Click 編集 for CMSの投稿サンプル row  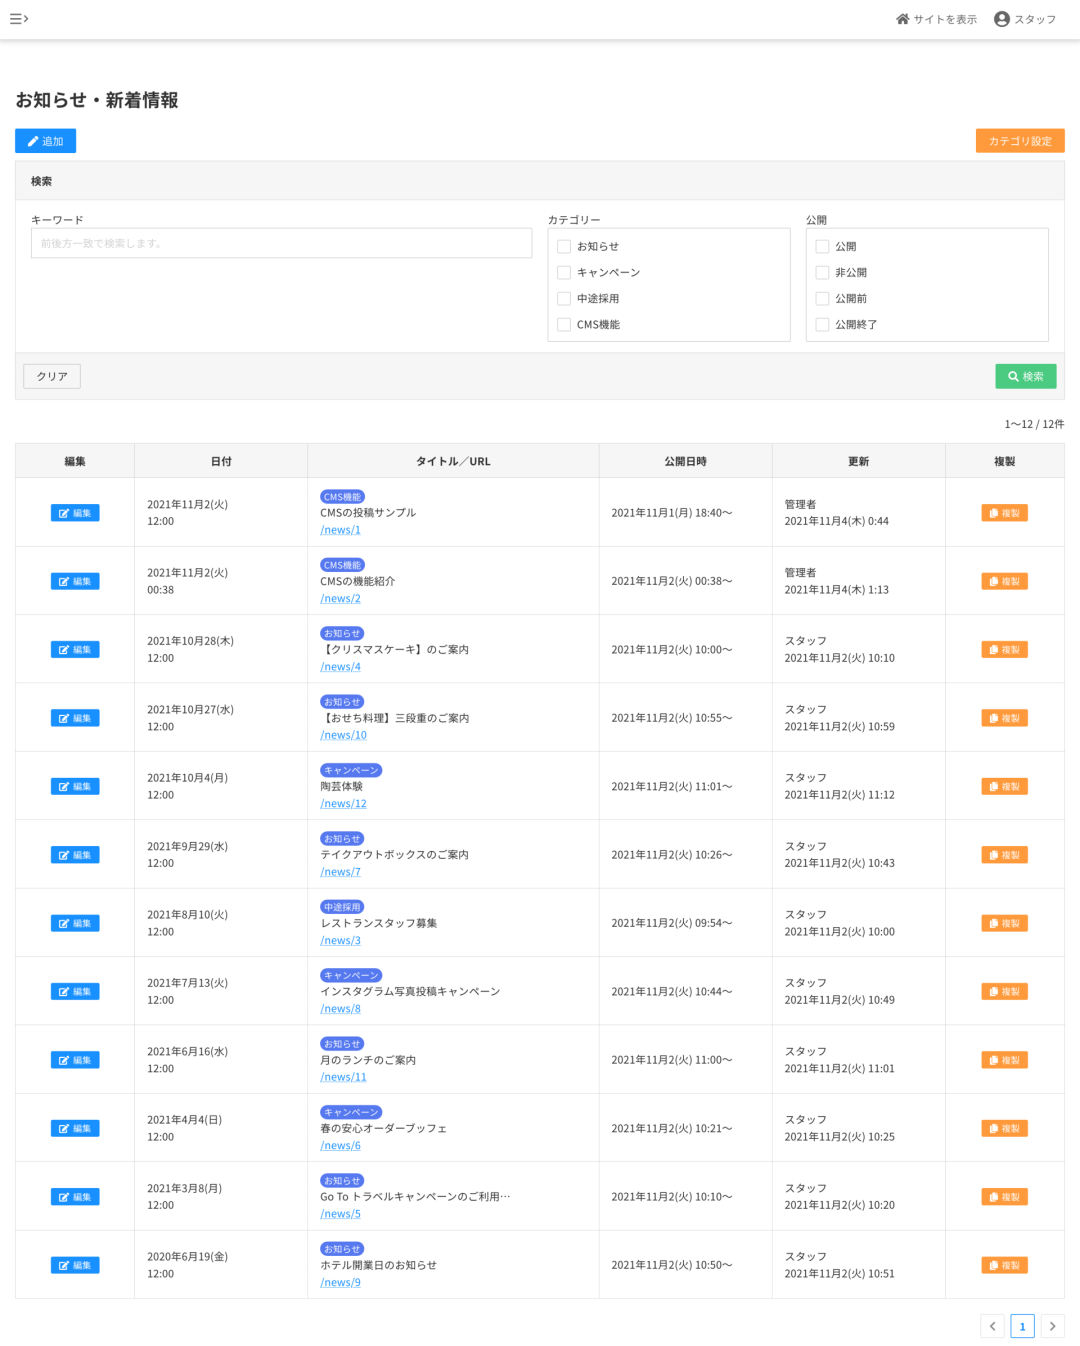pyautogui.click(x=75, y=513)
